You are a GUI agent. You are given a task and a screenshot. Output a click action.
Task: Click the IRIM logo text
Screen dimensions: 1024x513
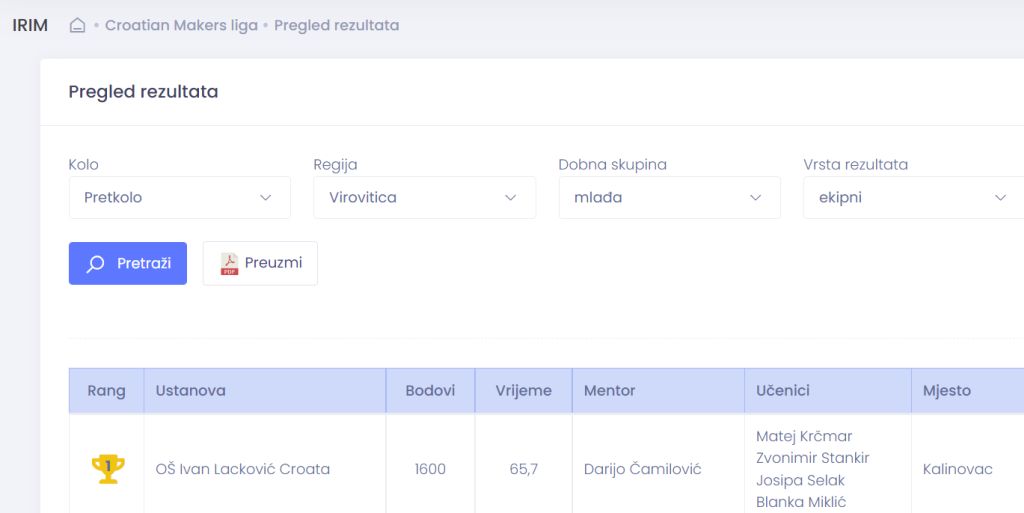[x=30, y=25]
